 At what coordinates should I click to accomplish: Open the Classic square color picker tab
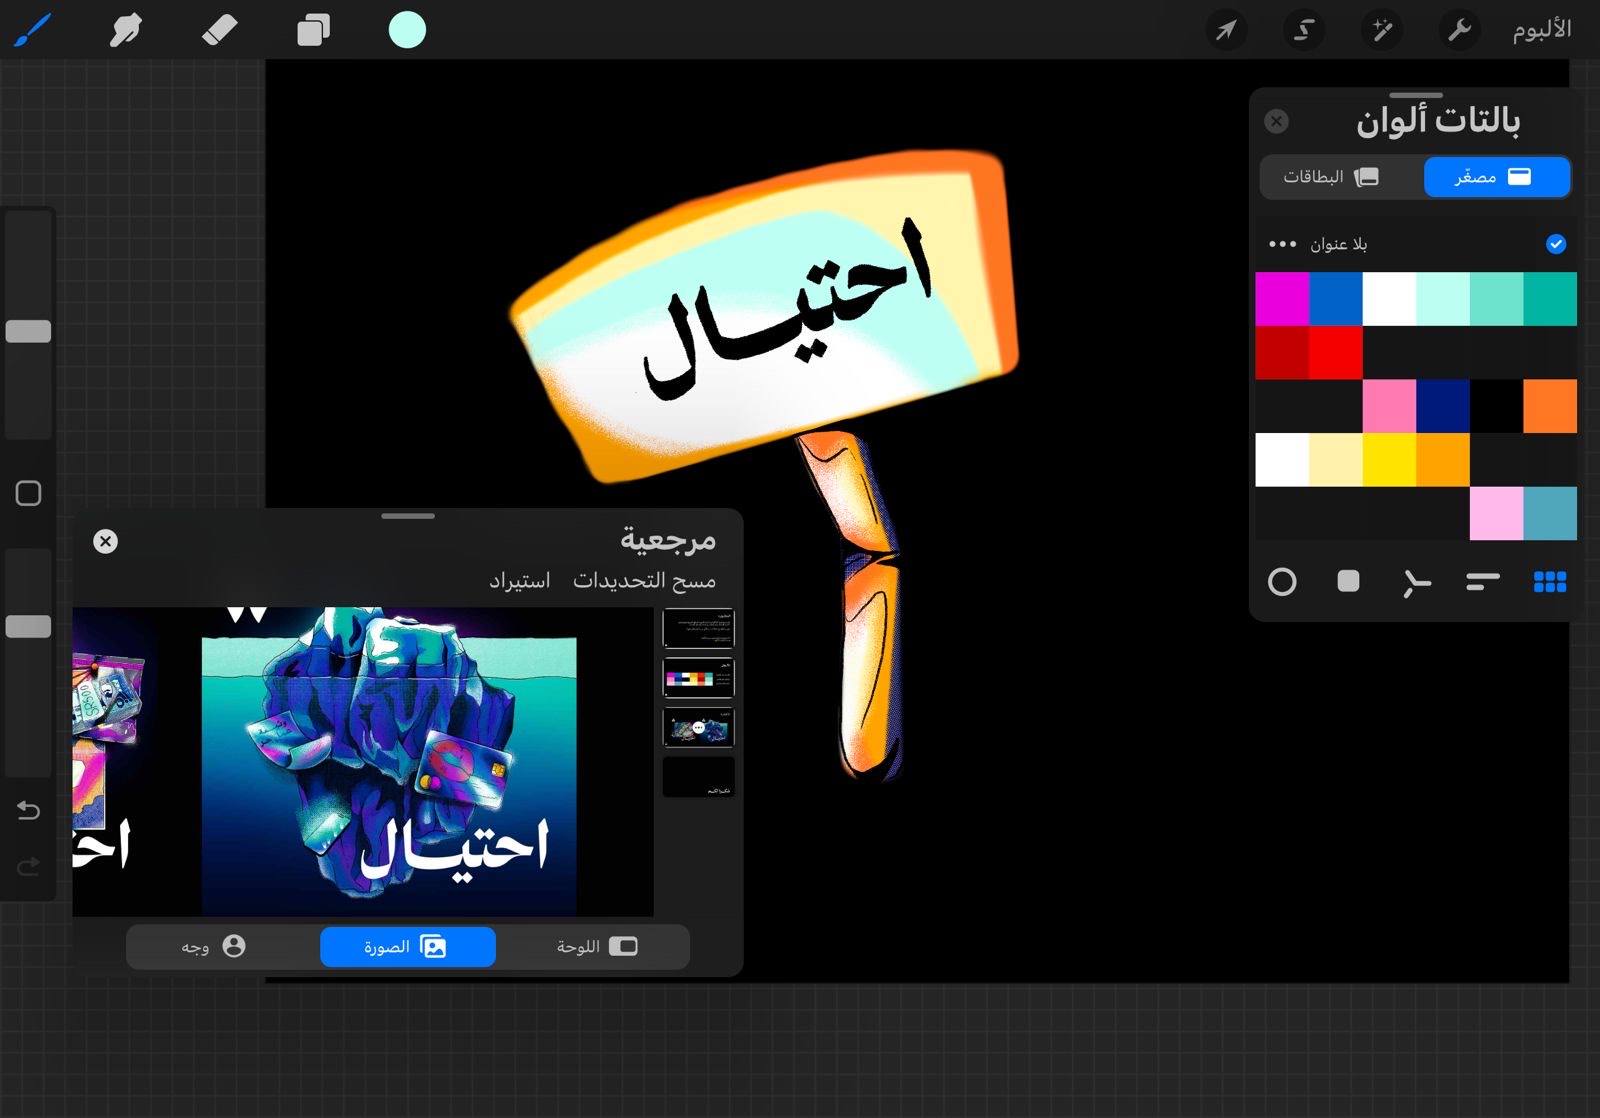(x=1348, y=582)
